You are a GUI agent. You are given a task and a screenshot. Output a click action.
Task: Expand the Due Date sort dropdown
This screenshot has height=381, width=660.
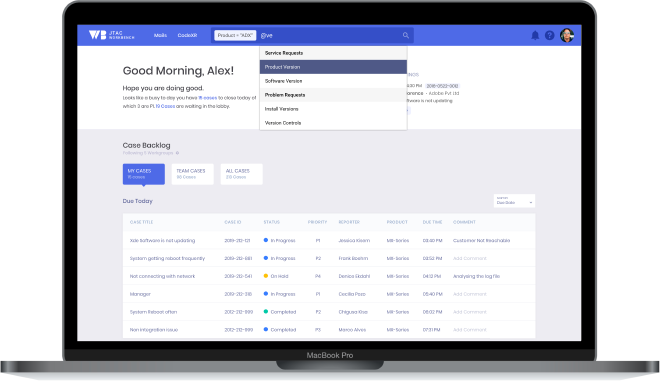(x=514, y=201)
